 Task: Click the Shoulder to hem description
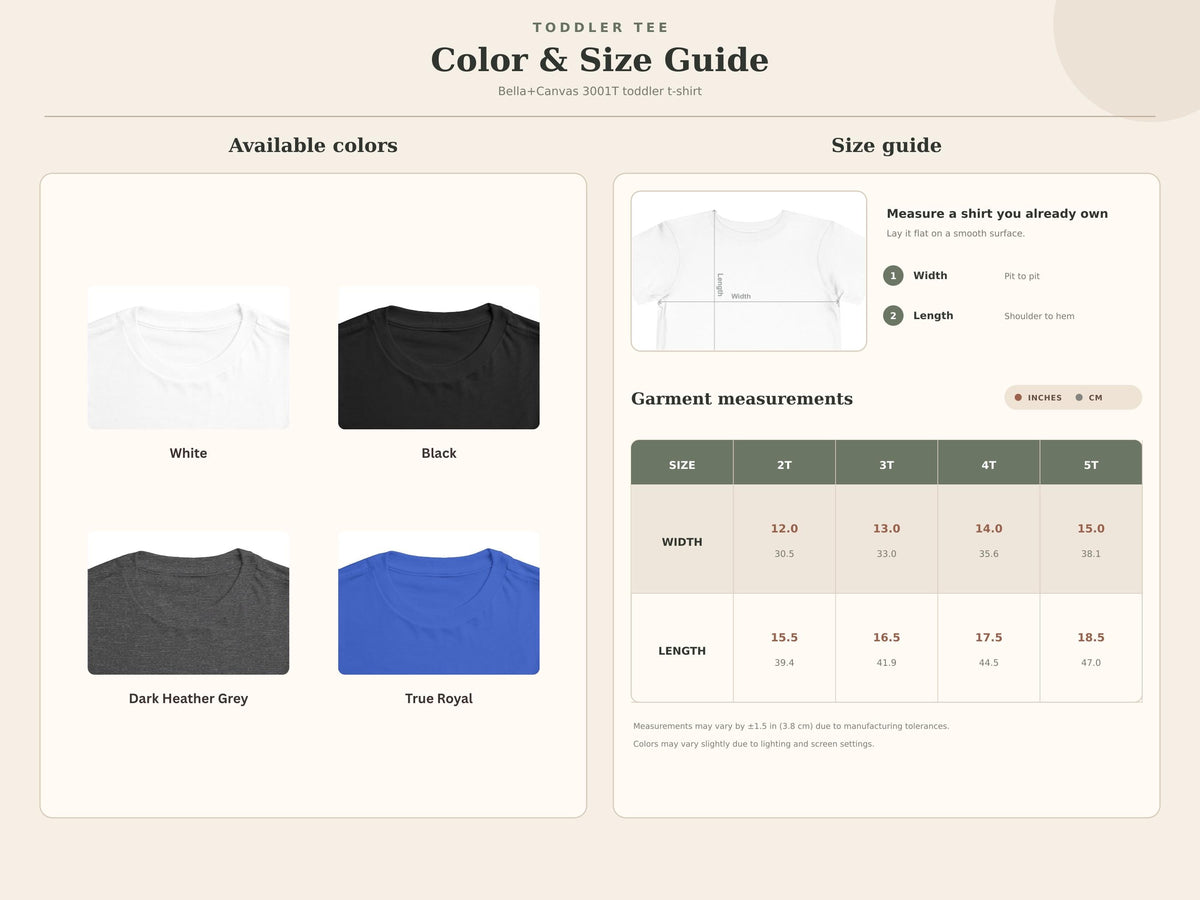(x=1039, y=316)
